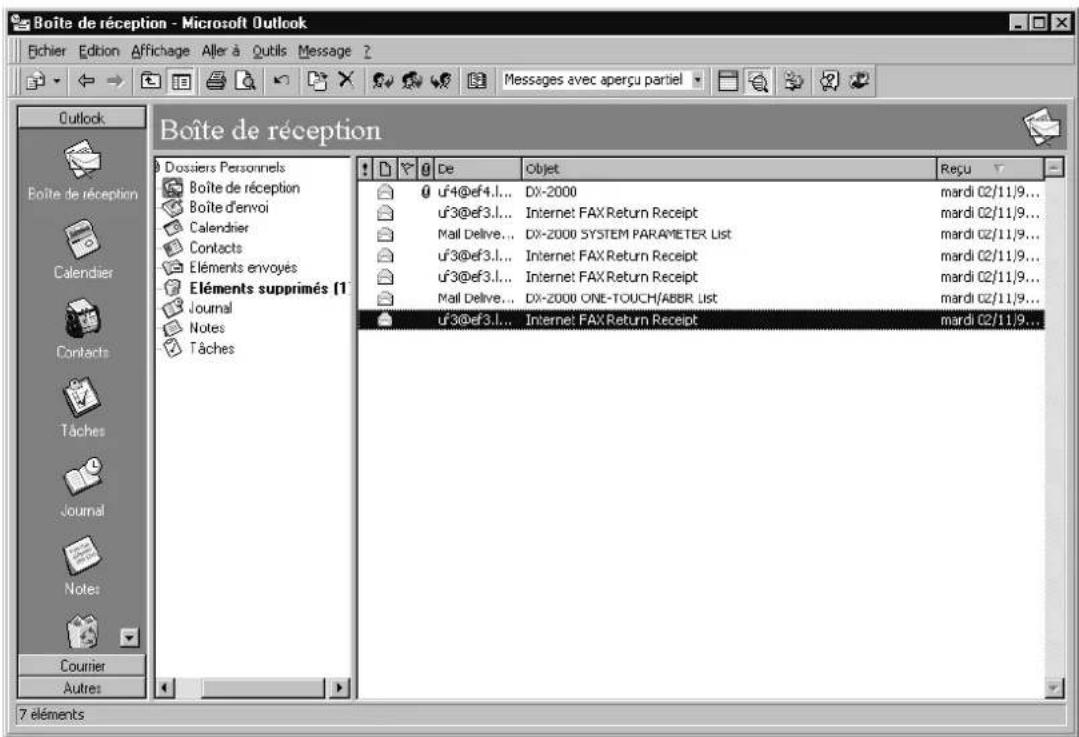1079x737 pixels.
Task: Click the Forward arrow in toolbar
Action: pyautogui.click(x=115, y=81)
